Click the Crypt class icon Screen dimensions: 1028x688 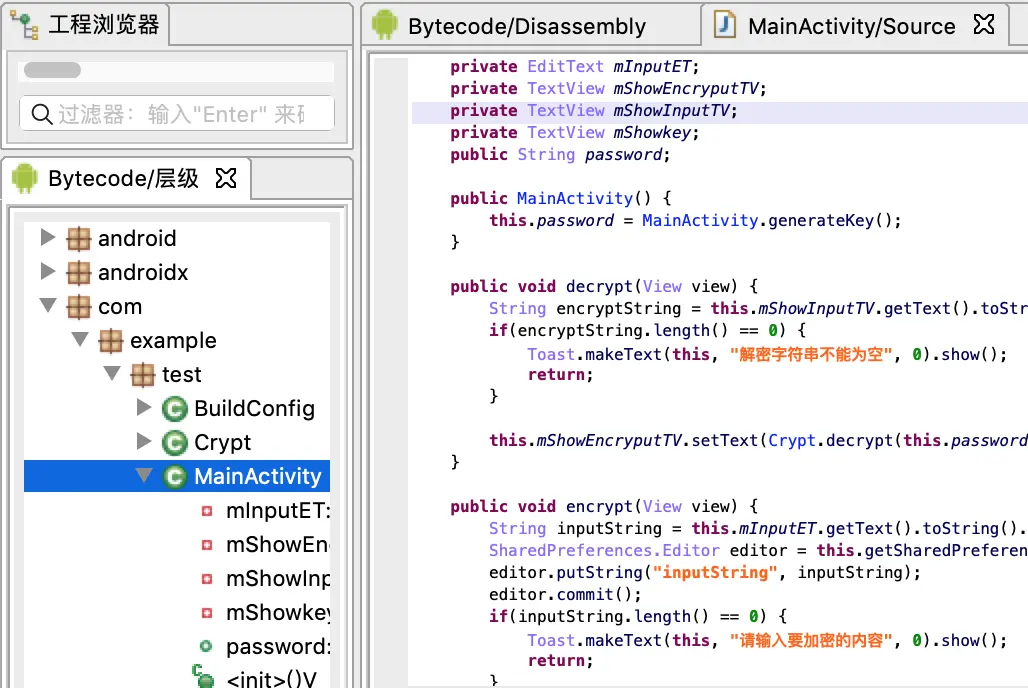[174, 443]
